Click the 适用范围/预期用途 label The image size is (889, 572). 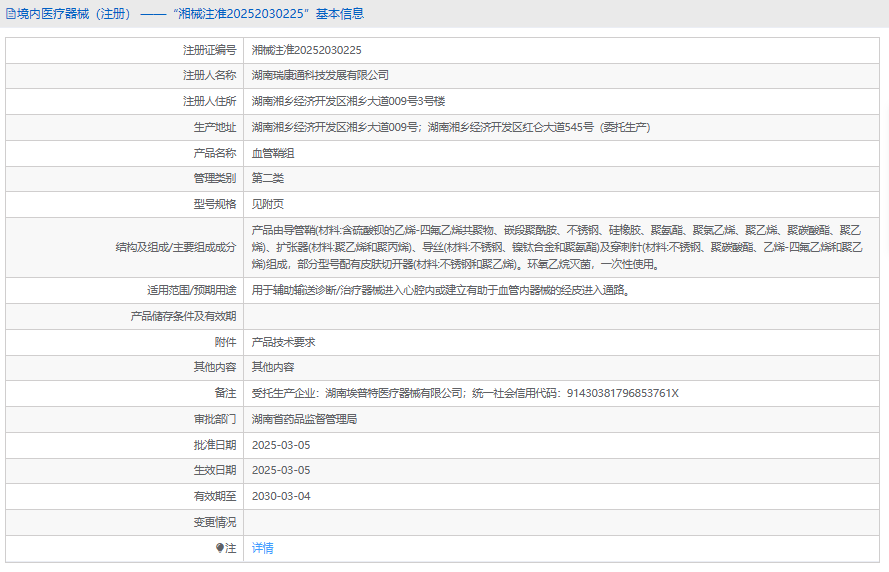tap(192, 291)
